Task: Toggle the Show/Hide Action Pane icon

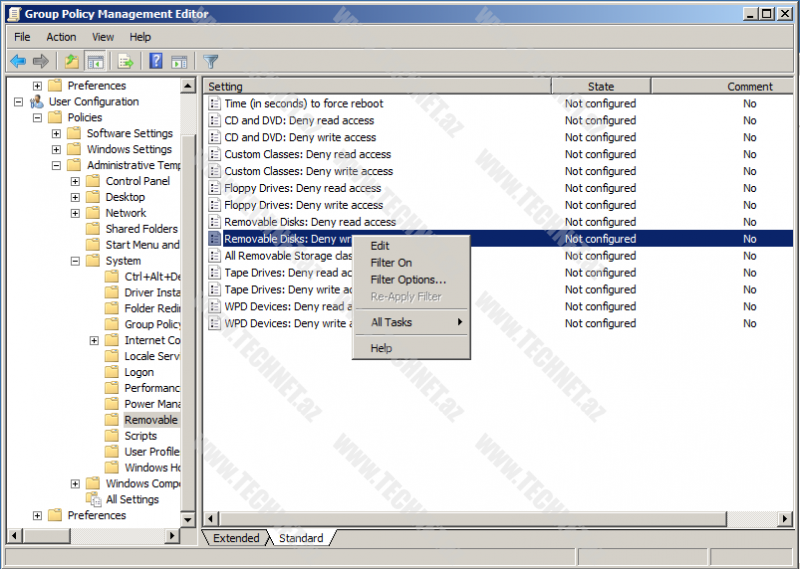Action: (x=179, y=61)
